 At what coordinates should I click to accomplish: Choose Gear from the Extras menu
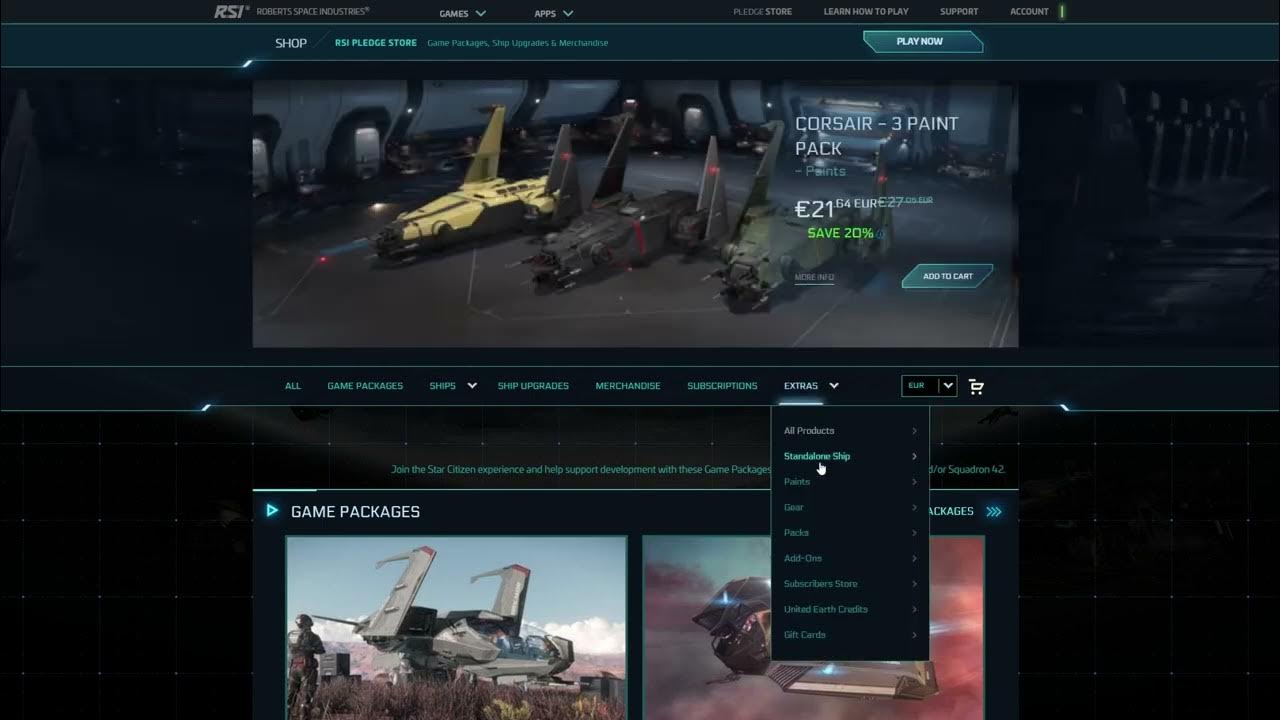(794, 507)
